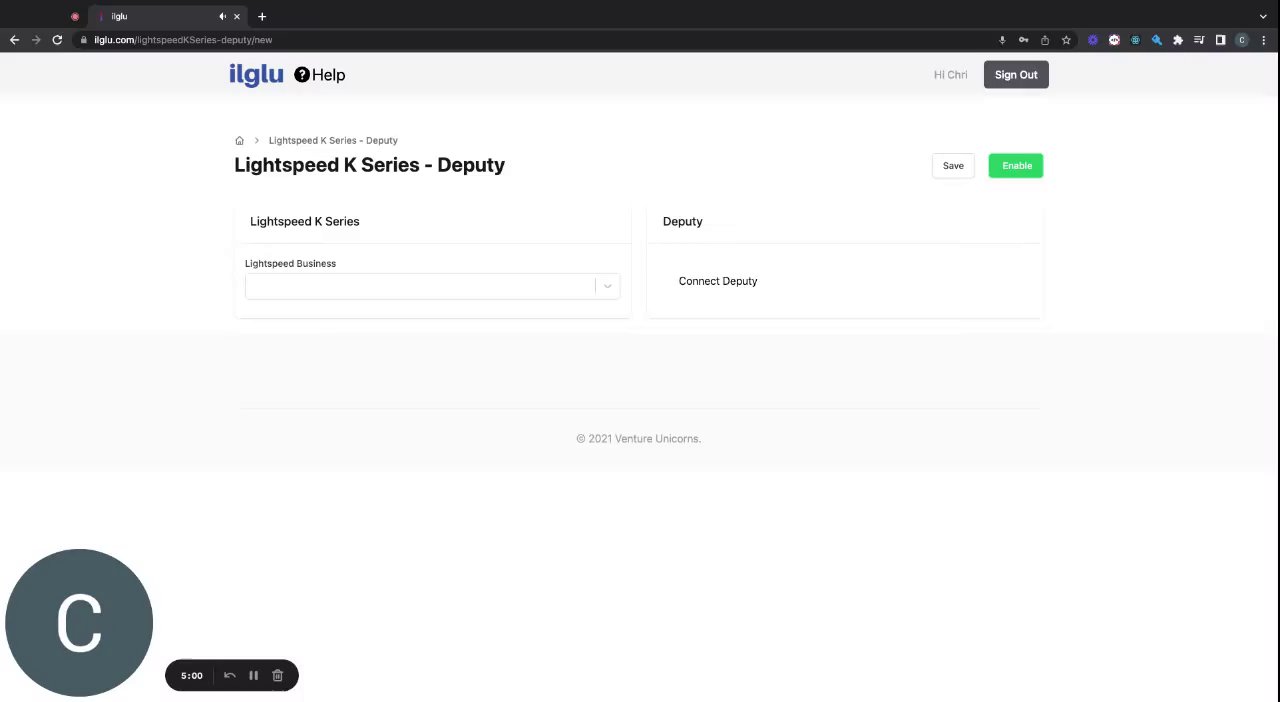Go back to the previous page
This screenshot has height=702, width=1280.
point(14,40)
